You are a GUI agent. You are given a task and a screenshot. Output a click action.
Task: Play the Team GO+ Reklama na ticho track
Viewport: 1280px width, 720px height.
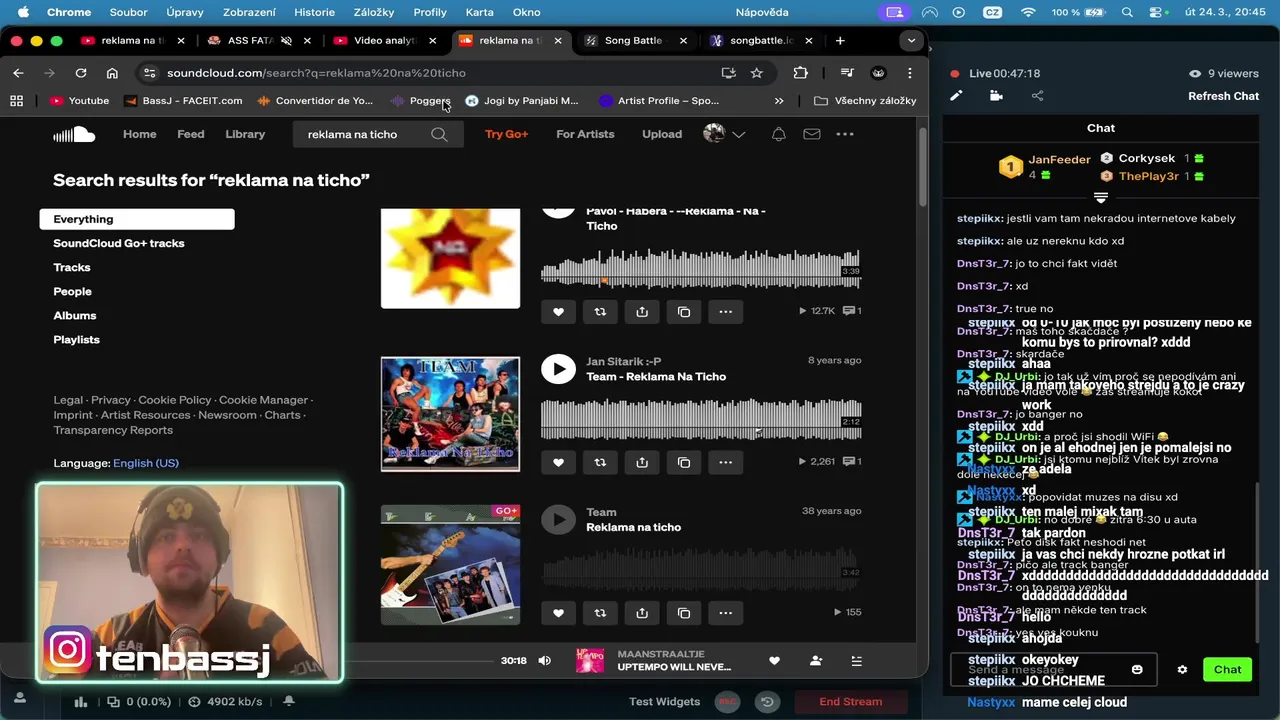(x=558, y=520)
